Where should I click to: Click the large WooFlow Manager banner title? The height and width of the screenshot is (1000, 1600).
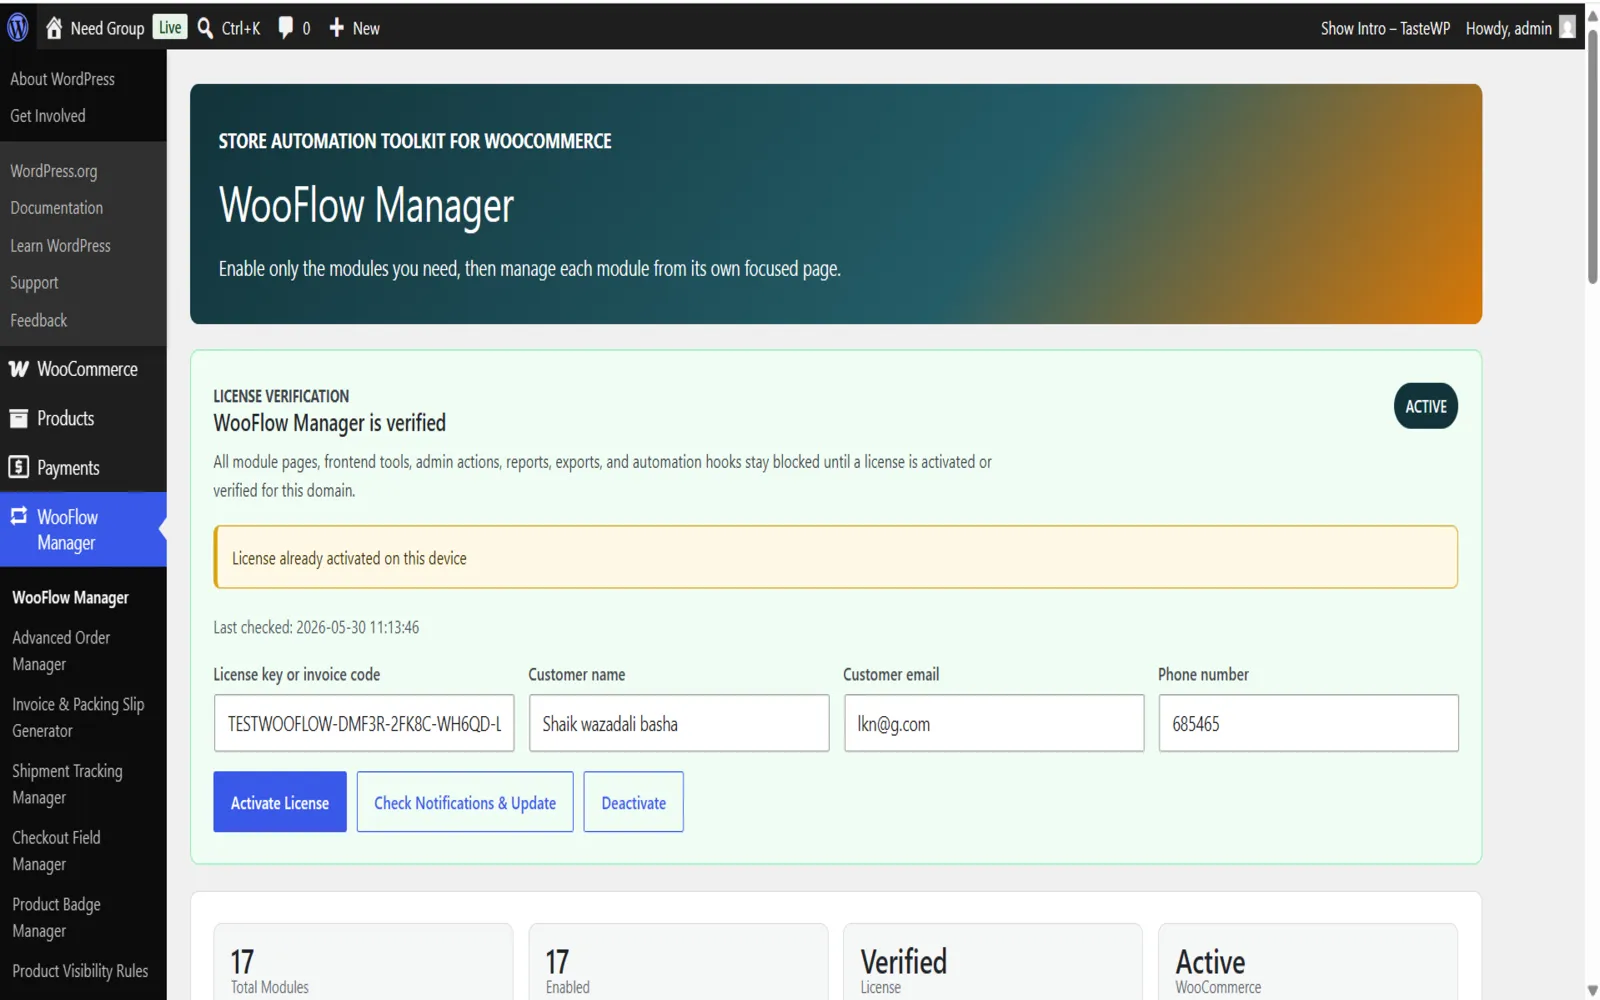click(366, 206)
